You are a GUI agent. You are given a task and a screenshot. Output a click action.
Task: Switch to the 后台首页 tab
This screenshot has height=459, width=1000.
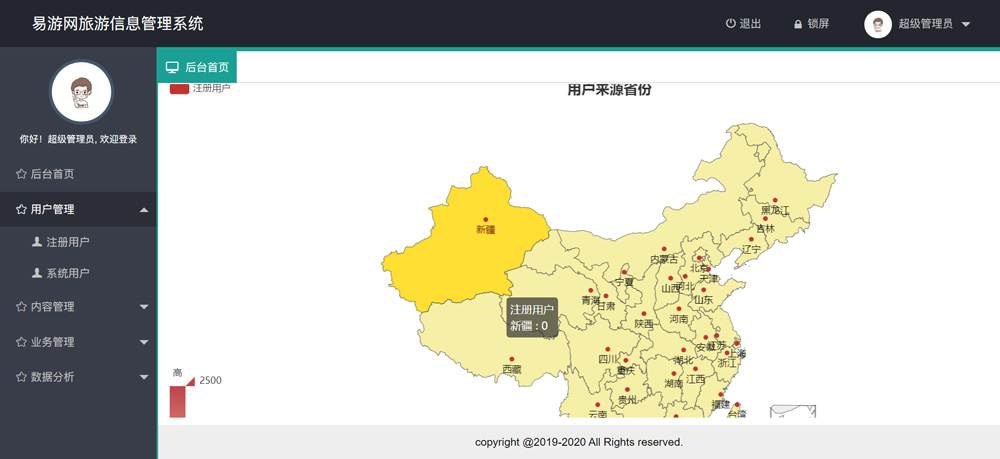(x=197, y=67)
